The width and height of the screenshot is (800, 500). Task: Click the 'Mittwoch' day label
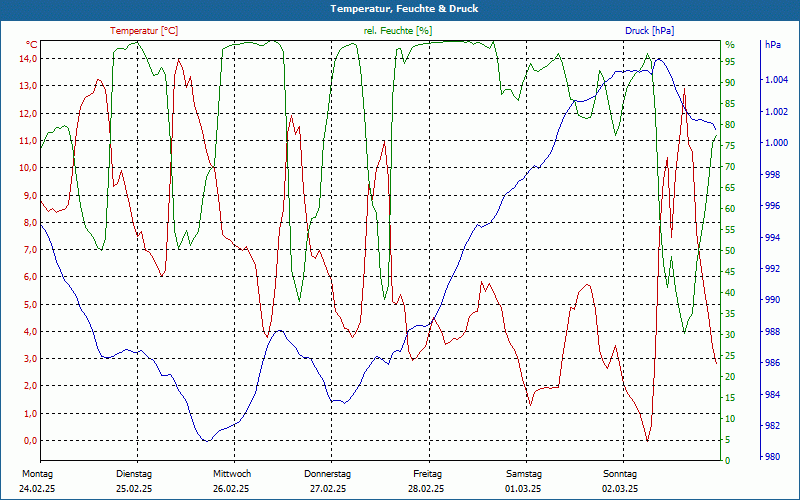[232, 474]
